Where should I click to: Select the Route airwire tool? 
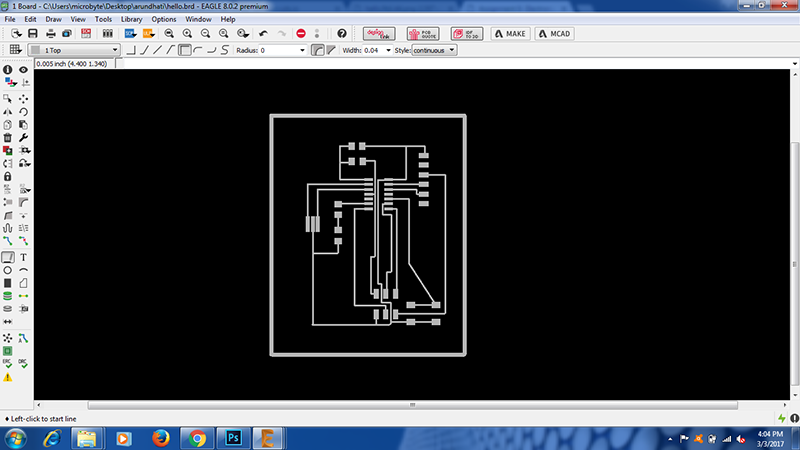point(8,241)
